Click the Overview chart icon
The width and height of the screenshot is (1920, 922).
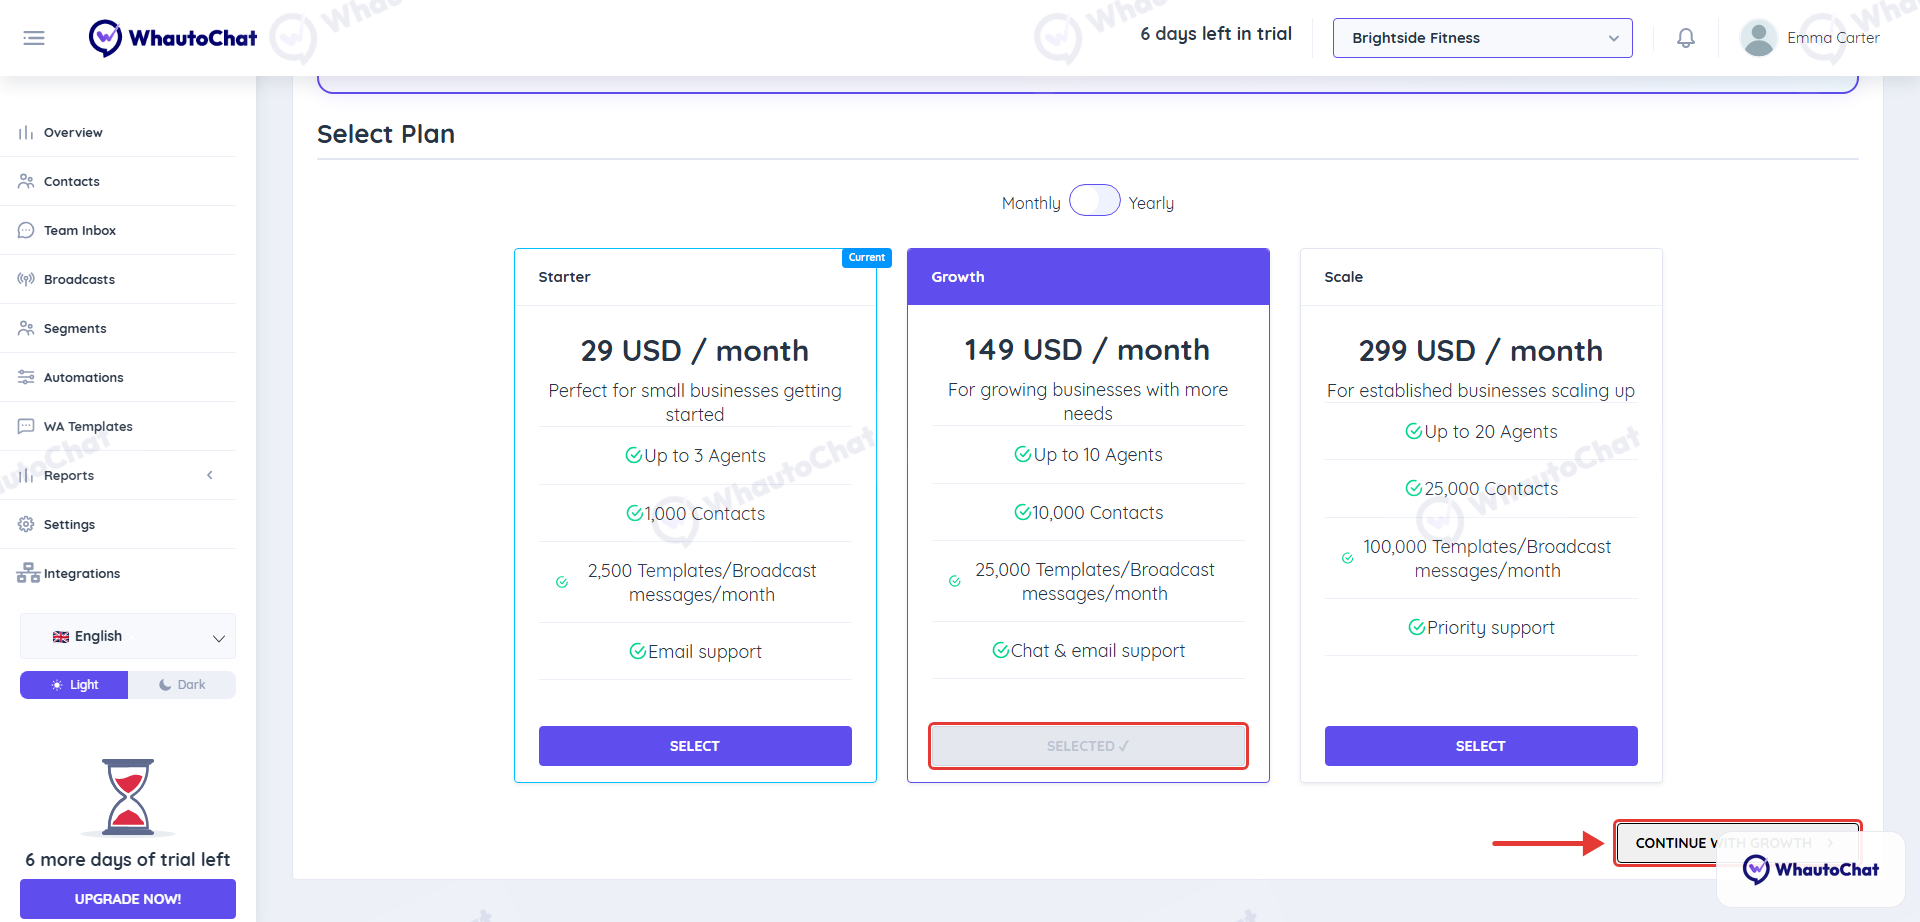pos(26,132)
